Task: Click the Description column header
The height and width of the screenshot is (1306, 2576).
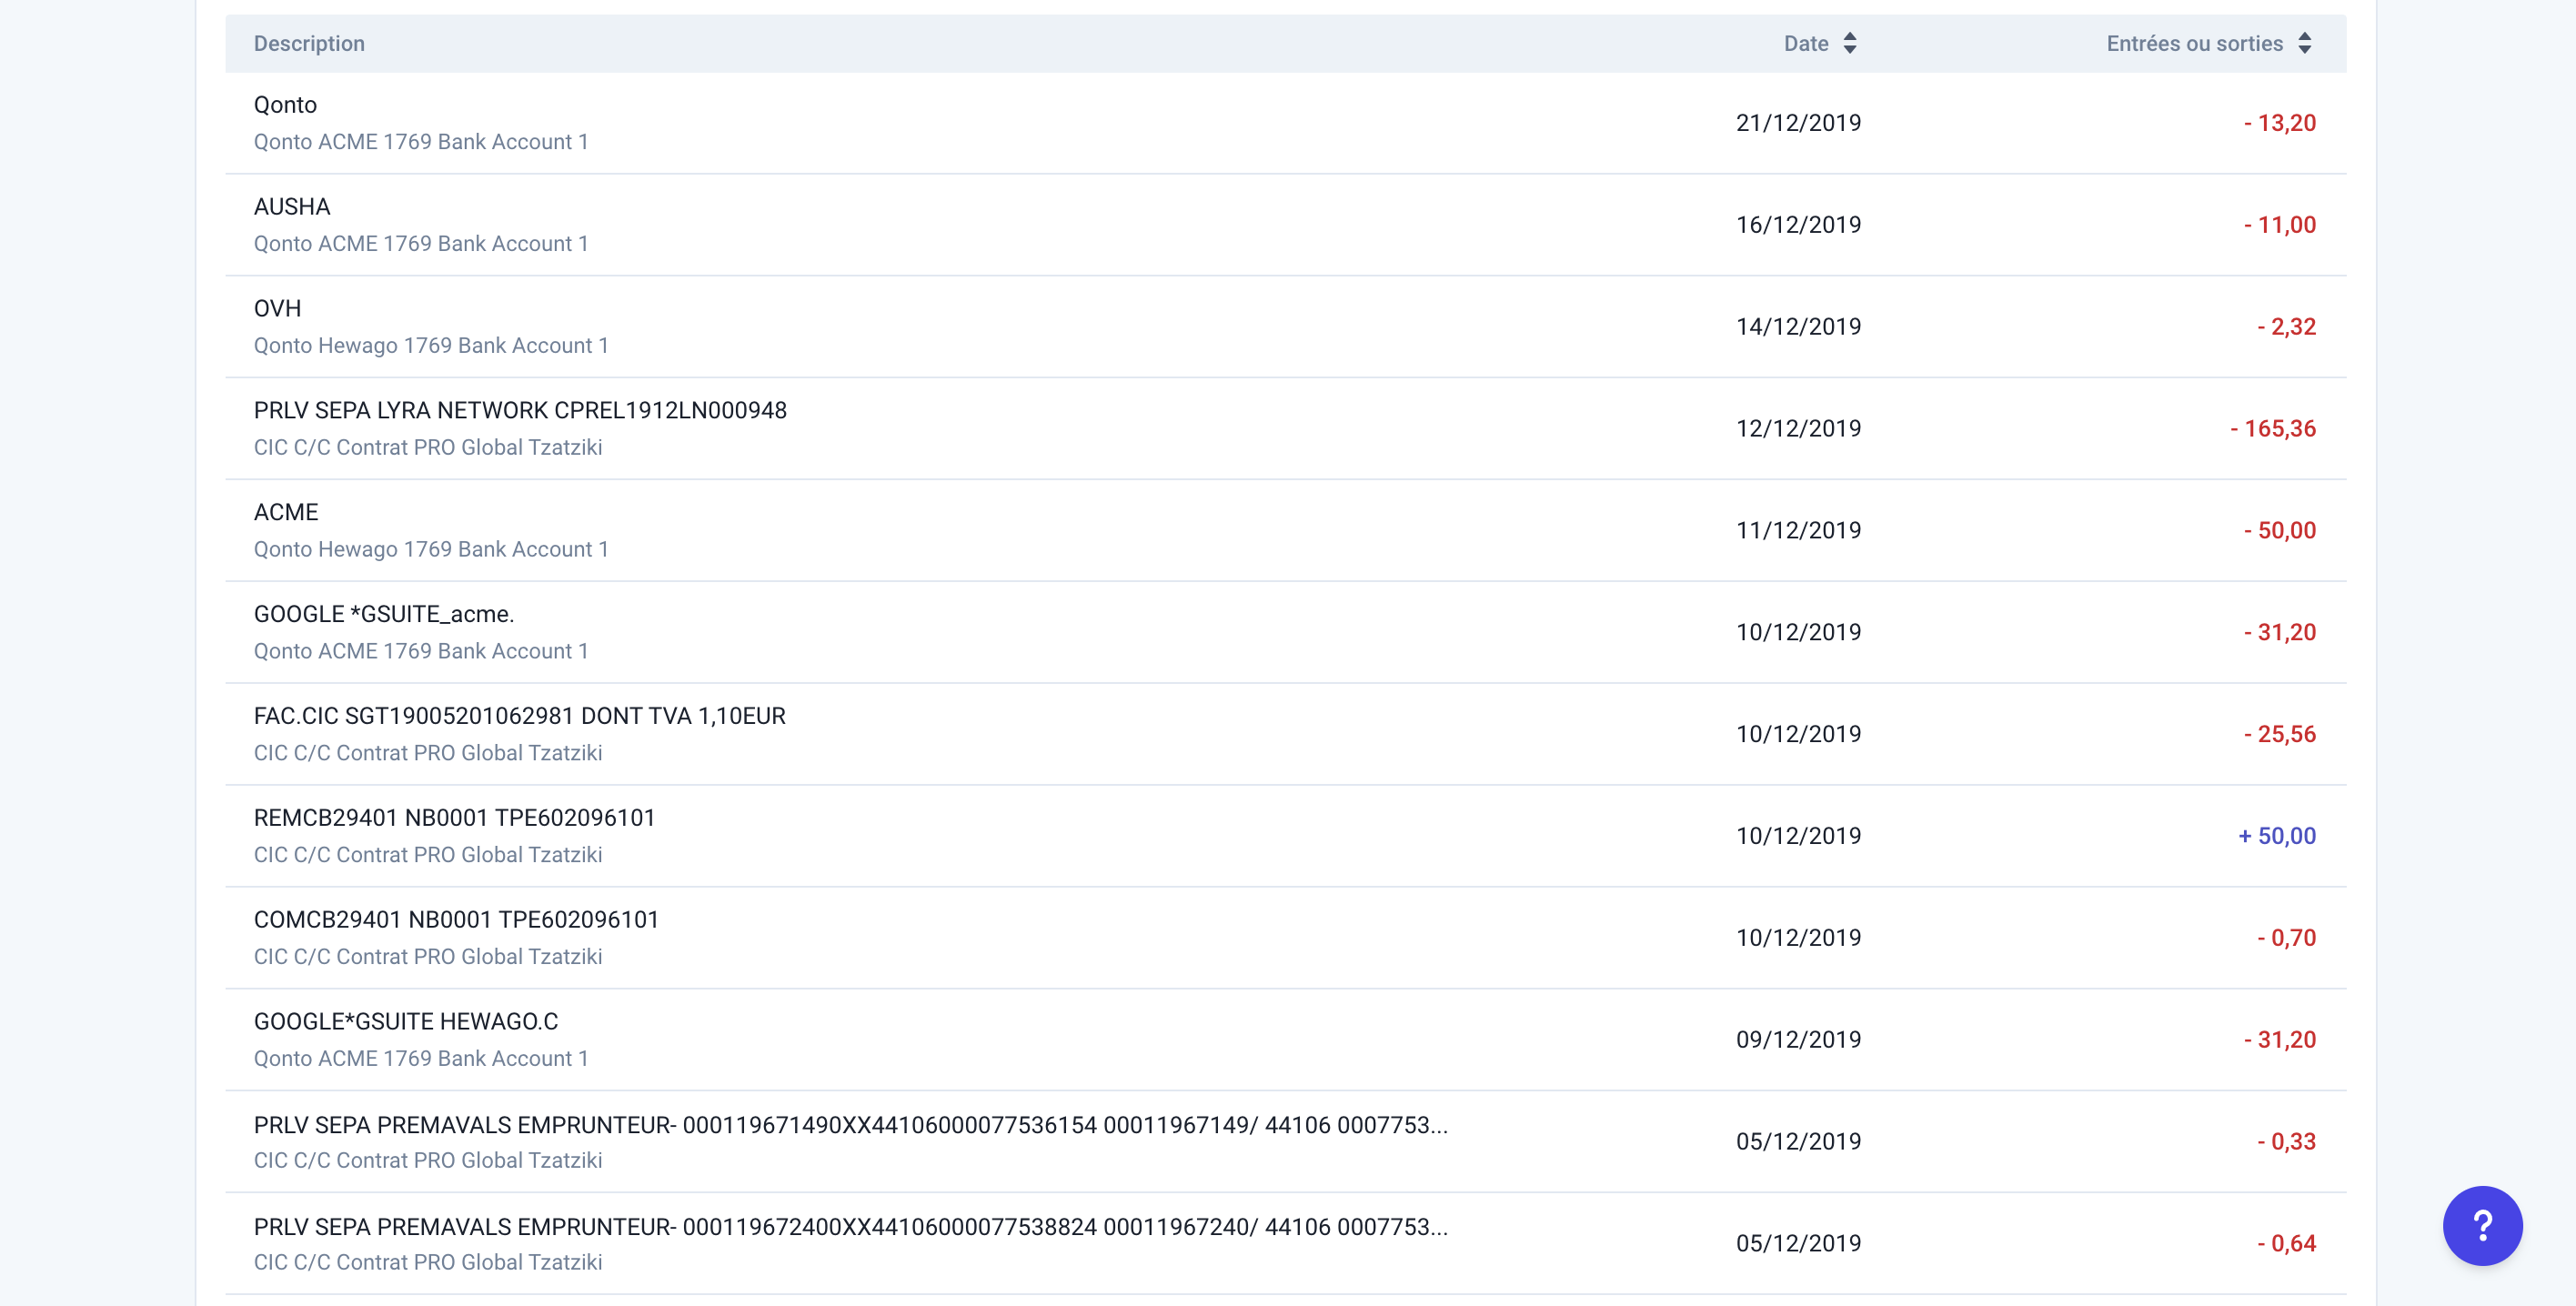Action: (309, 43)
